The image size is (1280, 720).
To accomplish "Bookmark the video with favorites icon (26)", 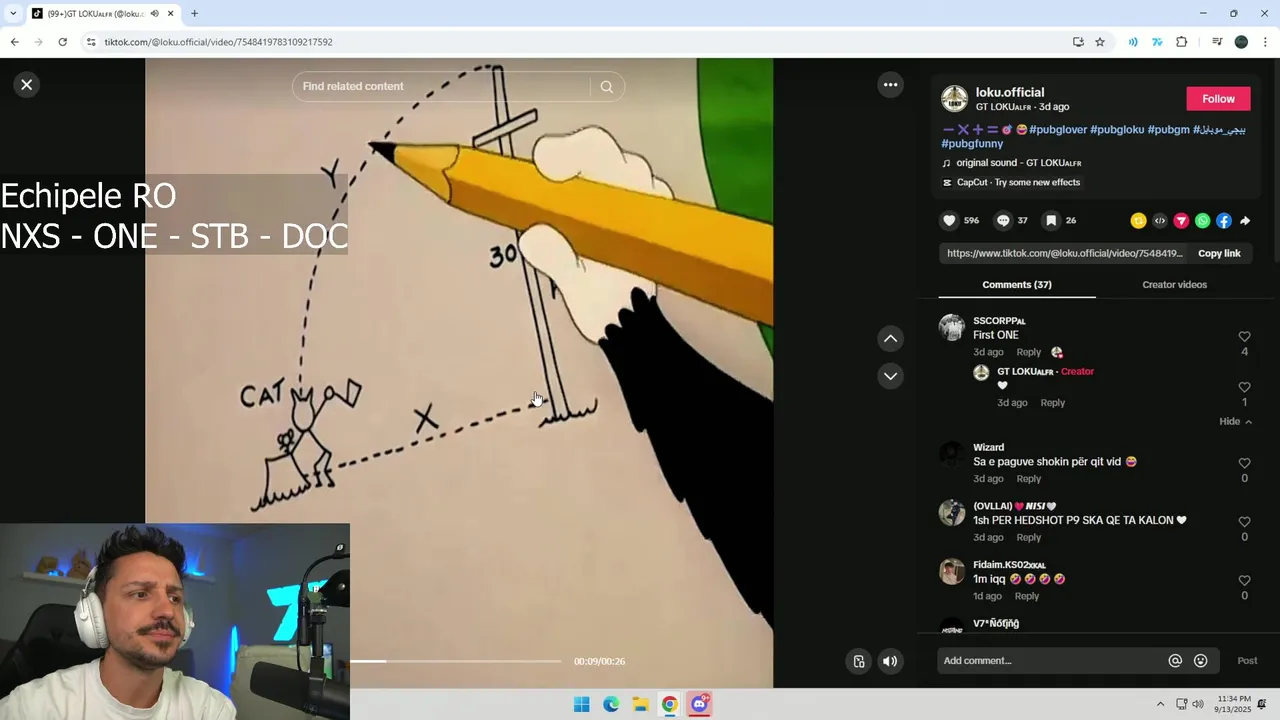I will click(1051, 220).
